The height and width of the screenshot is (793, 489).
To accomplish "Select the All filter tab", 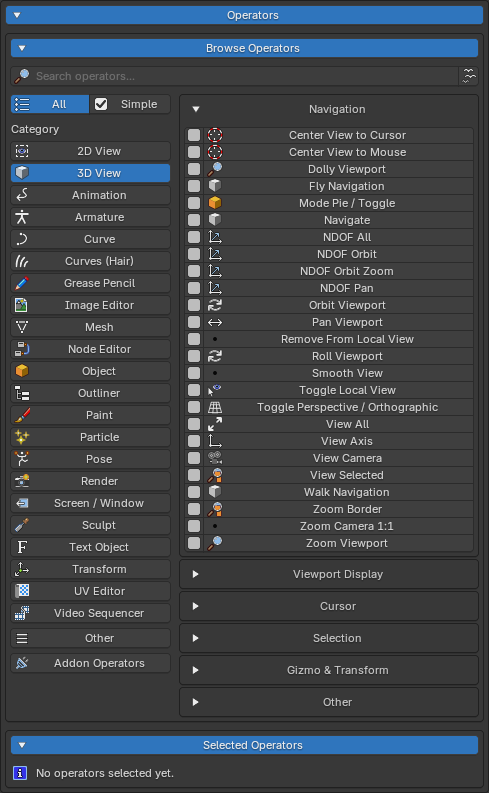I will (x=50, y=104).
